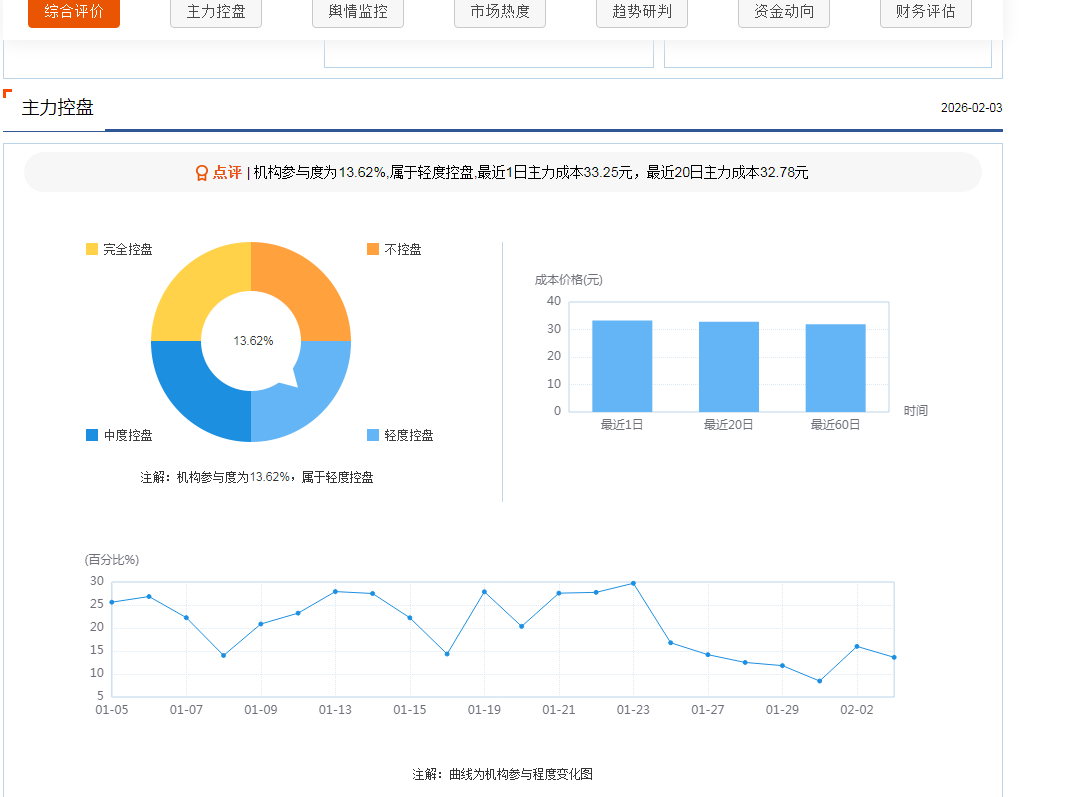
Task: Toggle the 不控盘 legend swatch
Action: click(x=373, y=249)
